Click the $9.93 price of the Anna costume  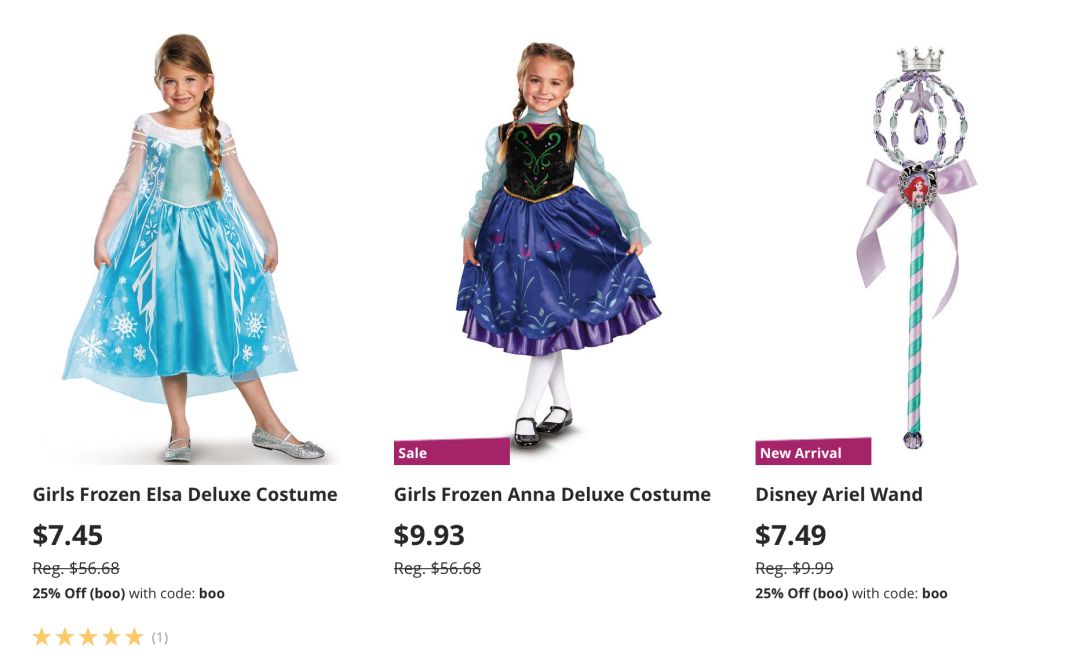429,535
